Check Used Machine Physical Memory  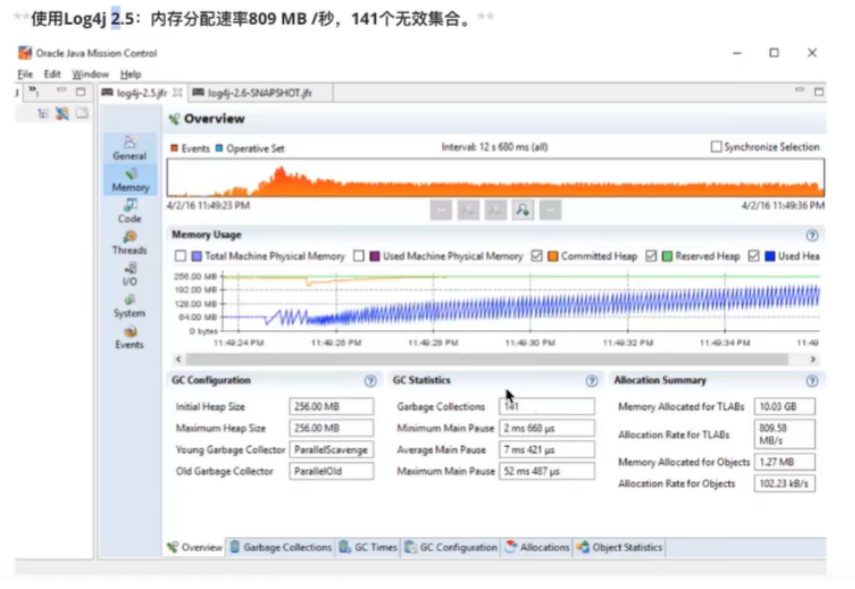pyautogui.click(x=358, y=256)
